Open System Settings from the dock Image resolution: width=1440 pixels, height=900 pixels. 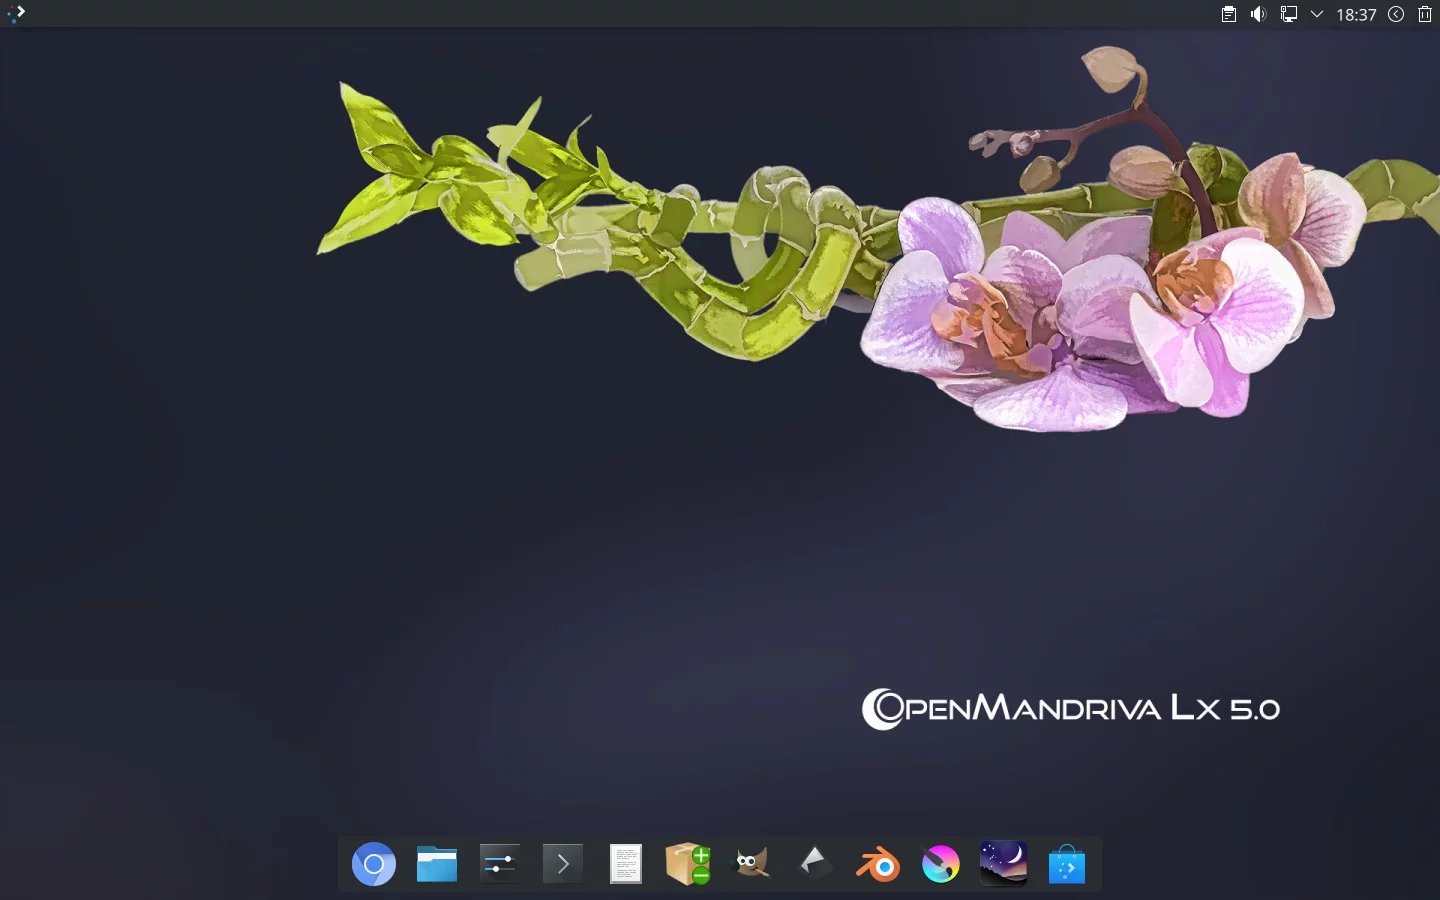tap(499, 863)
